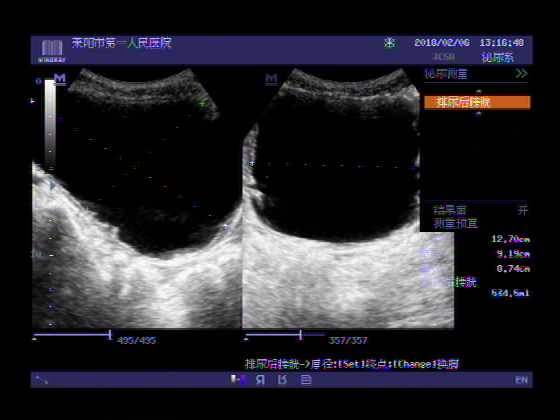
Task: Click the 测量预置 option
Action: tap(456, 224)
